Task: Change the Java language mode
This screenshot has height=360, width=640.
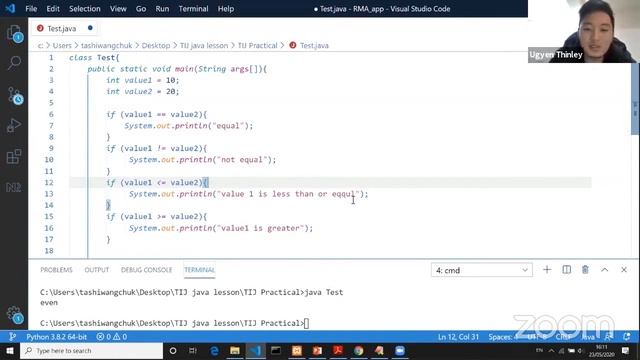Action: point(588,337)
